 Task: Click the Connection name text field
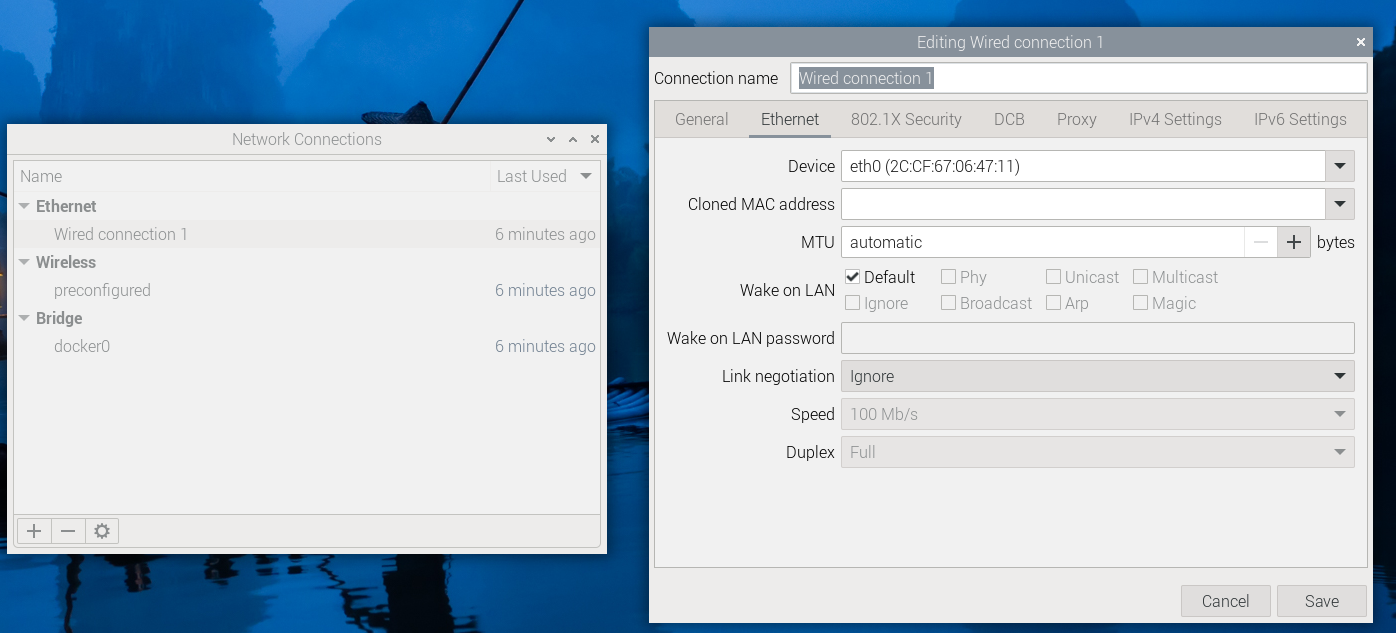coord(1078,78)
